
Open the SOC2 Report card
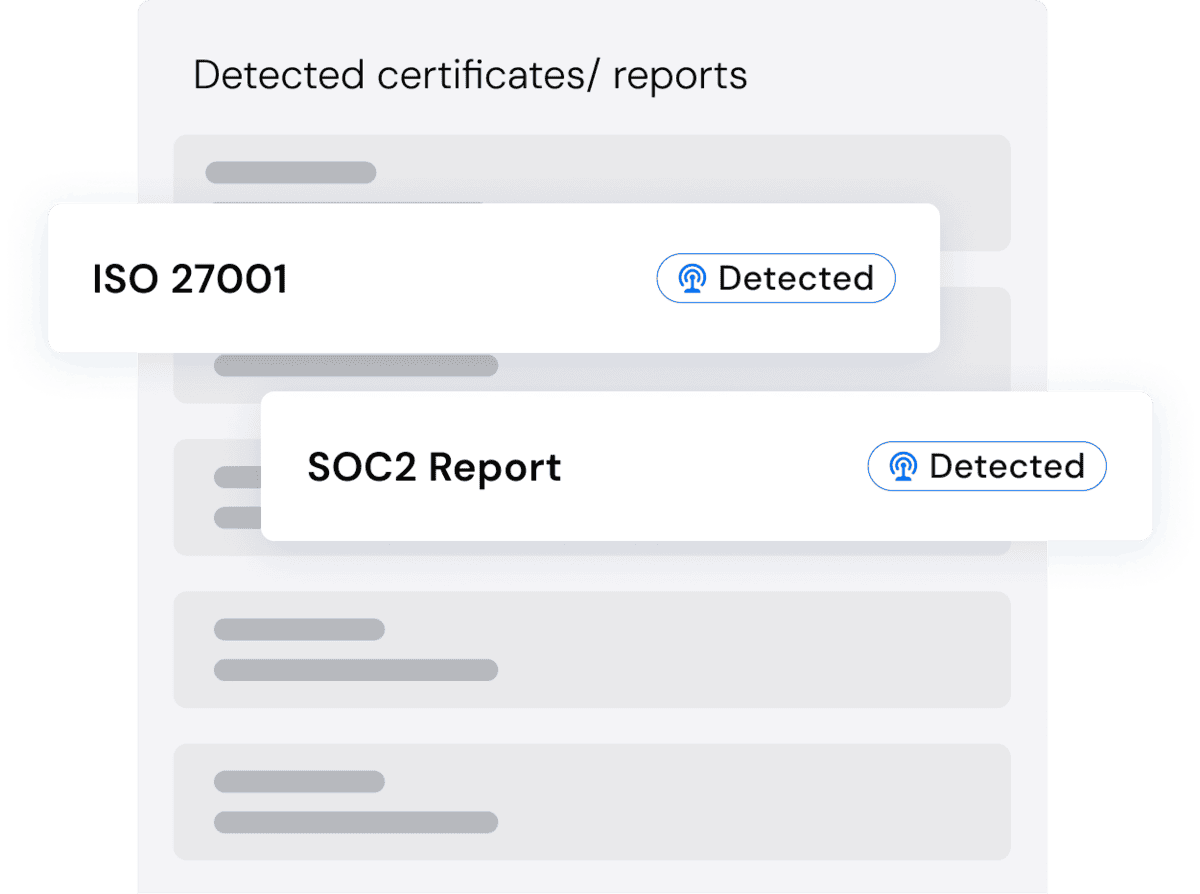706,466
